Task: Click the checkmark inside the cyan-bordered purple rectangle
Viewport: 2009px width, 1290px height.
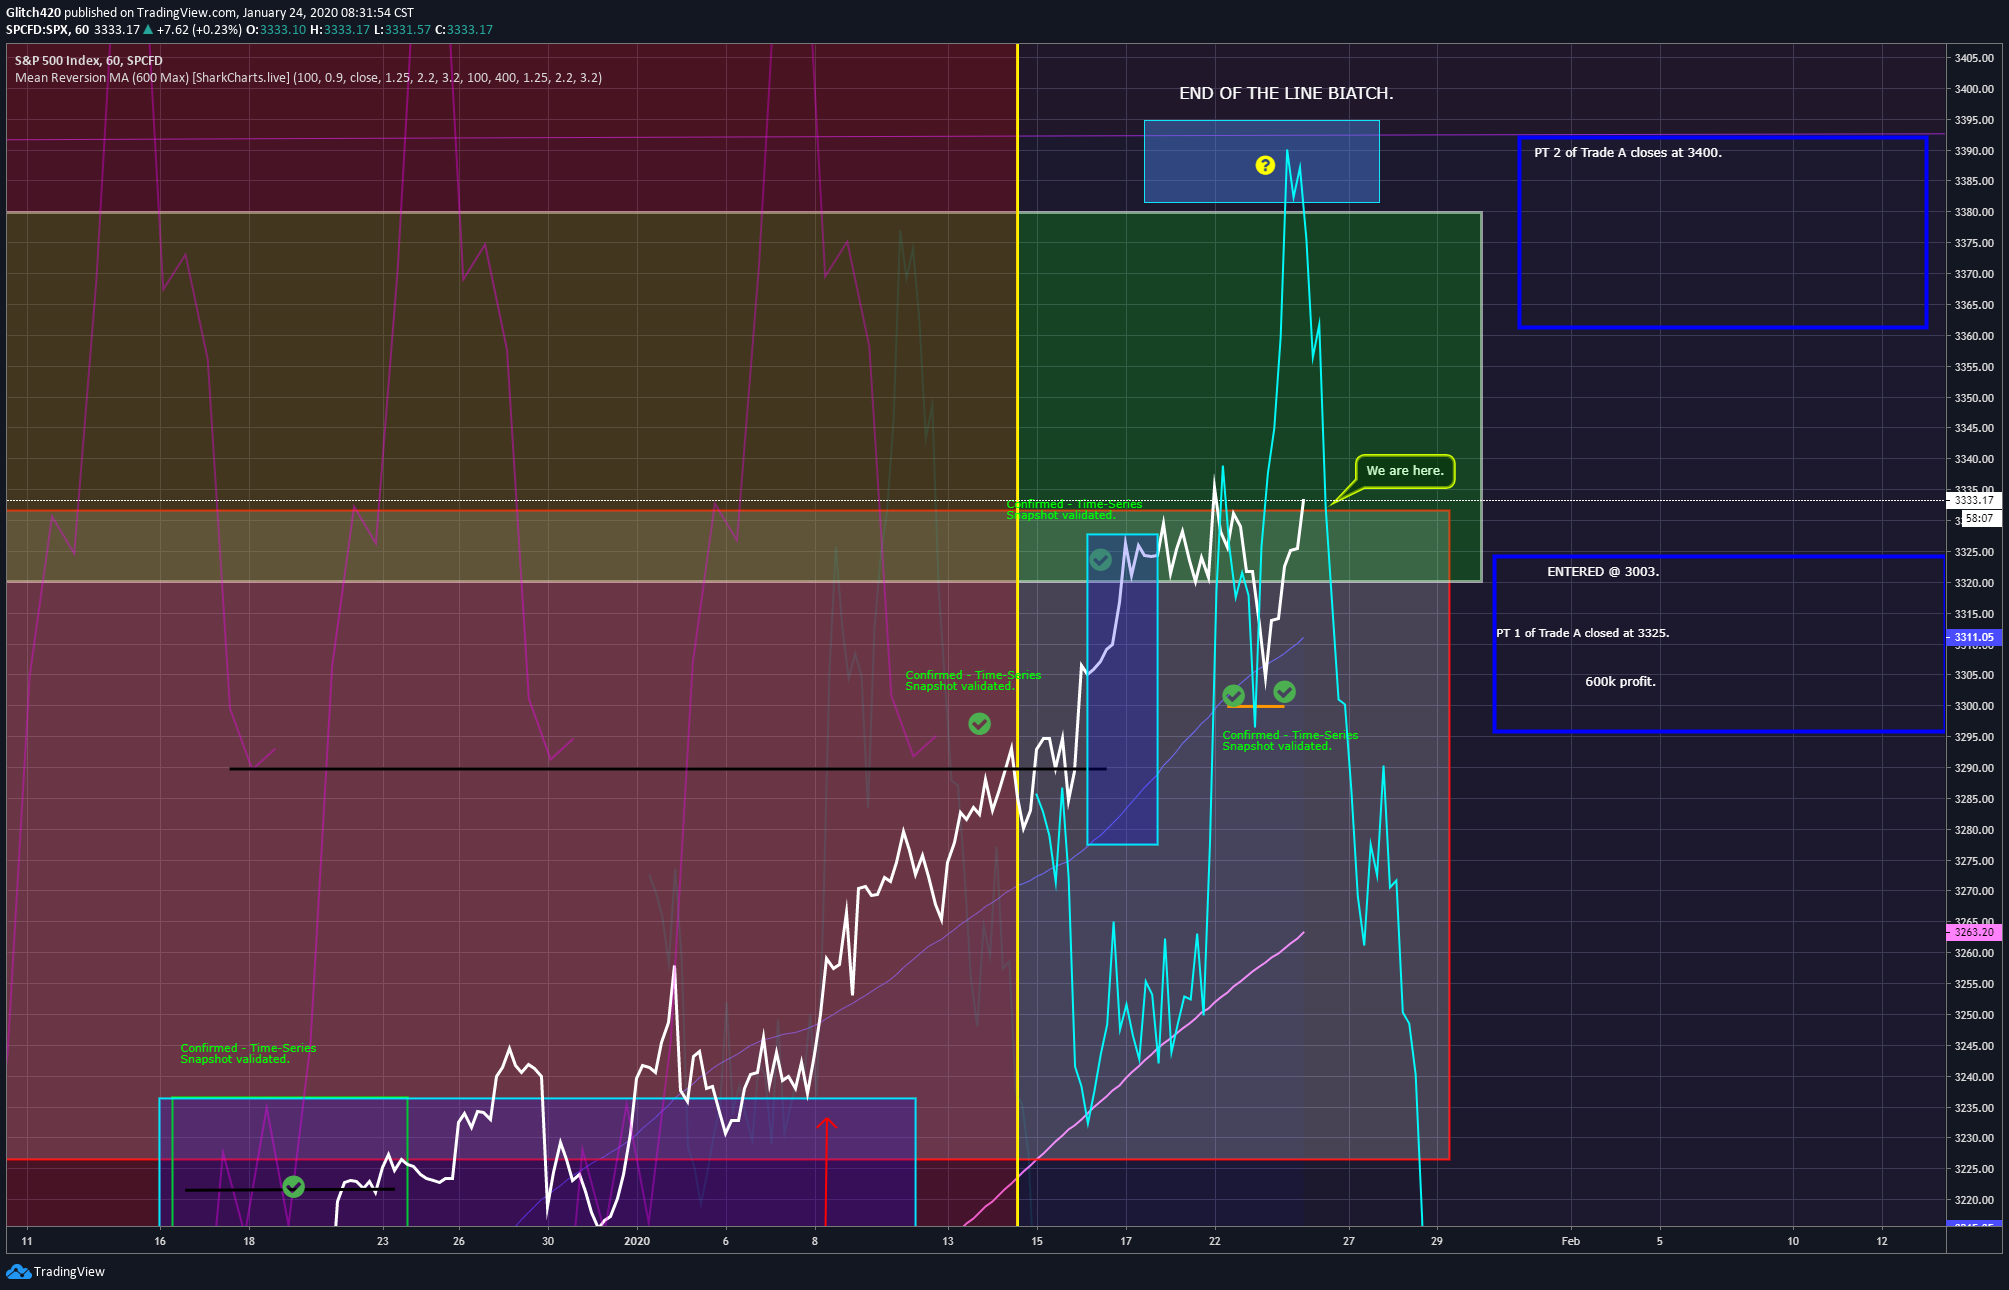Action: [1100, 560]
